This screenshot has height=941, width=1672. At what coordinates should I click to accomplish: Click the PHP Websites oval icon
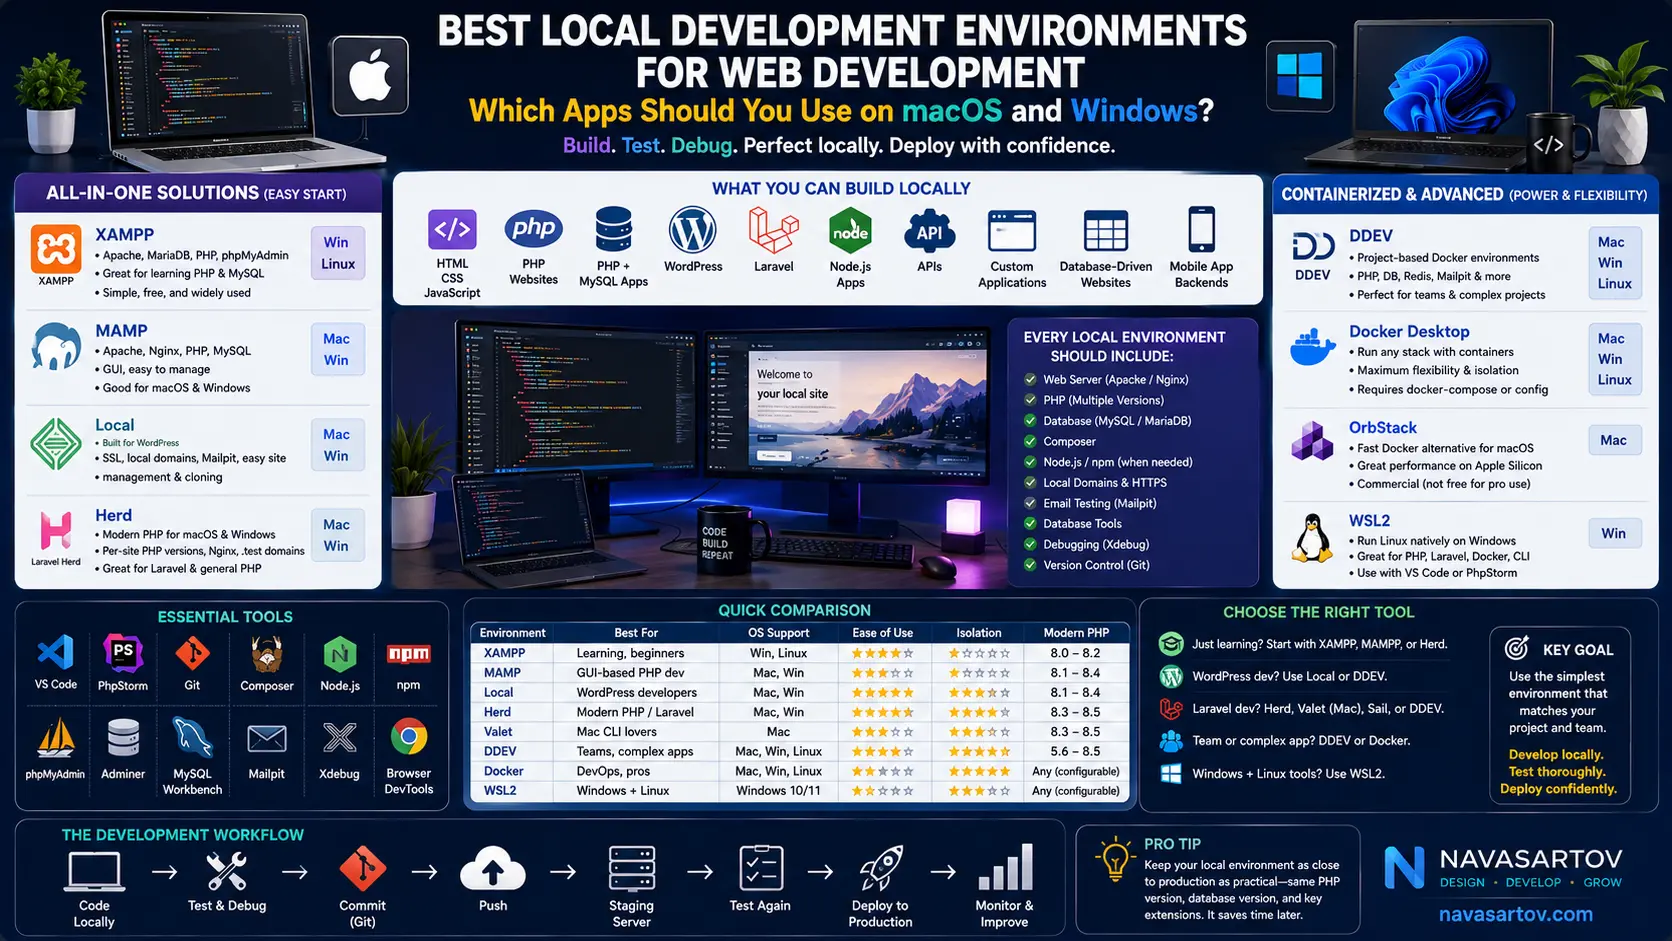(533, 229)
